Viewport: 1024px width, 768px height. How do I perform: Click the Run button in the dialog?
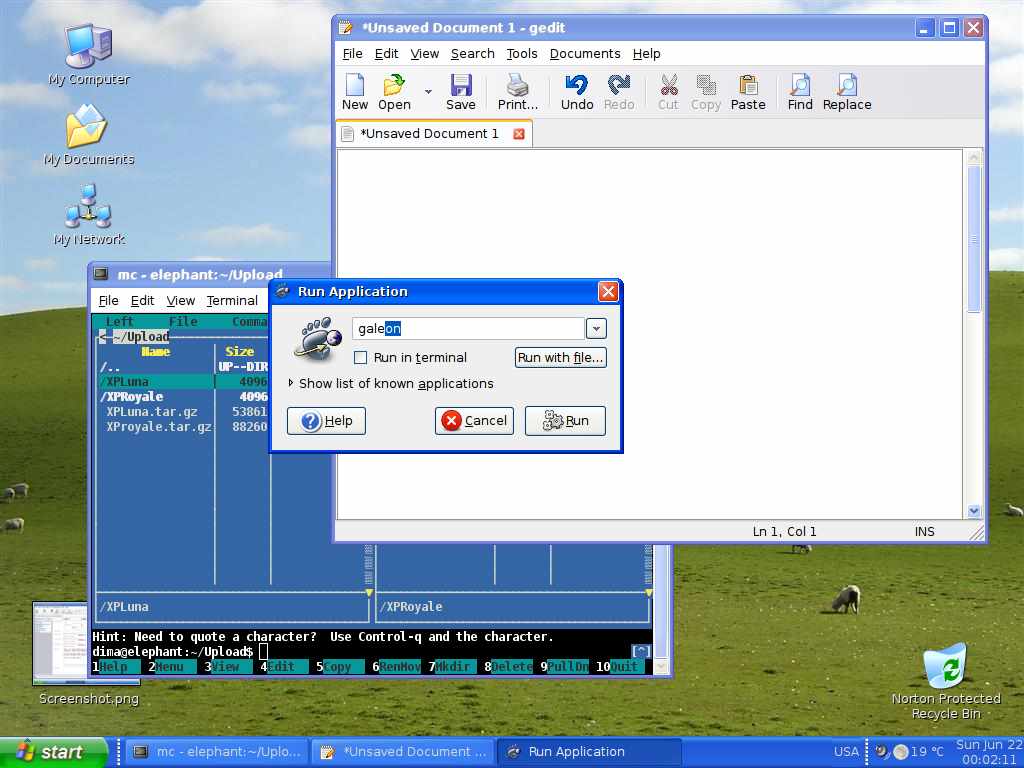565,421
